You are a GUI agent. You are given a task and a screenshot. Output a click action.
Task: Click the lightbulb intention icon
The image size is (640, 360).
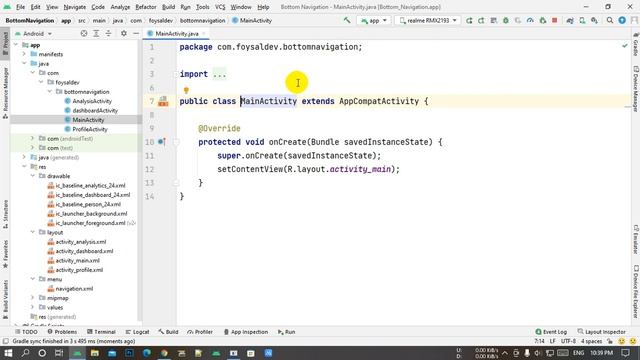pos(186,90)
